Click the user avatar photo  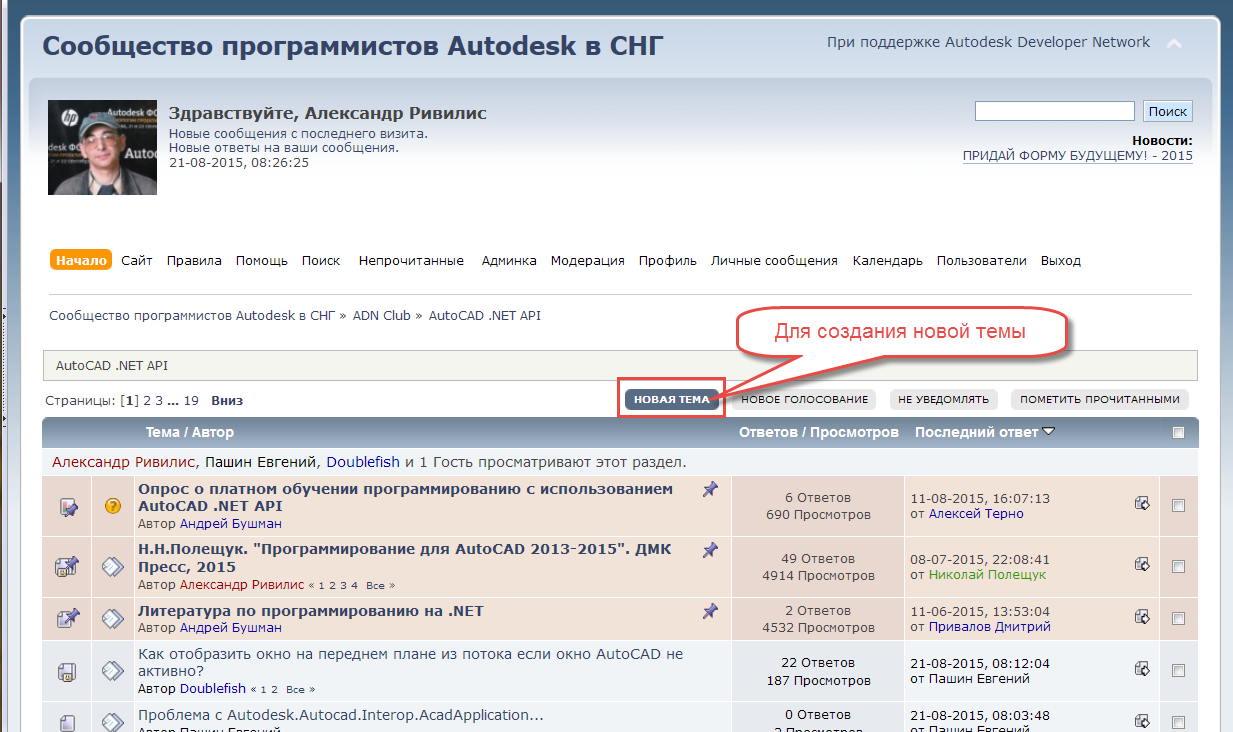(x=103, y=148)
